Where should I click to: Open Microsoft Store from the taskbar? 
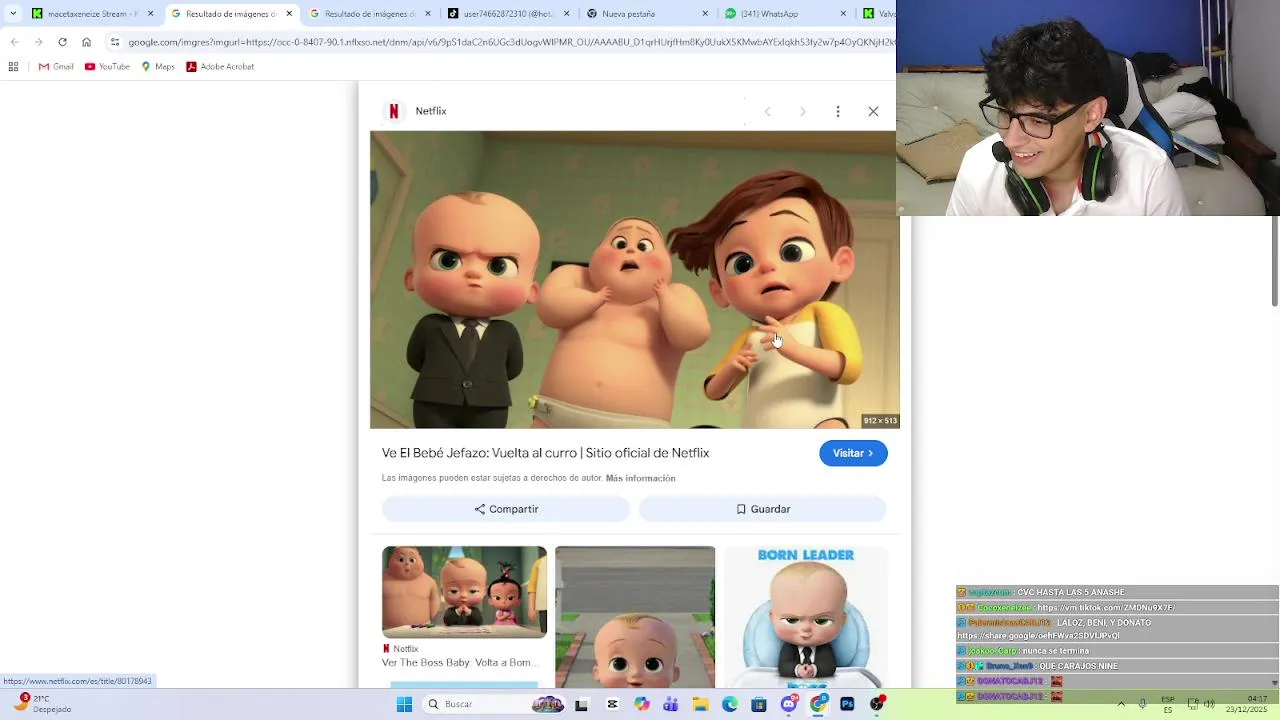759,704
